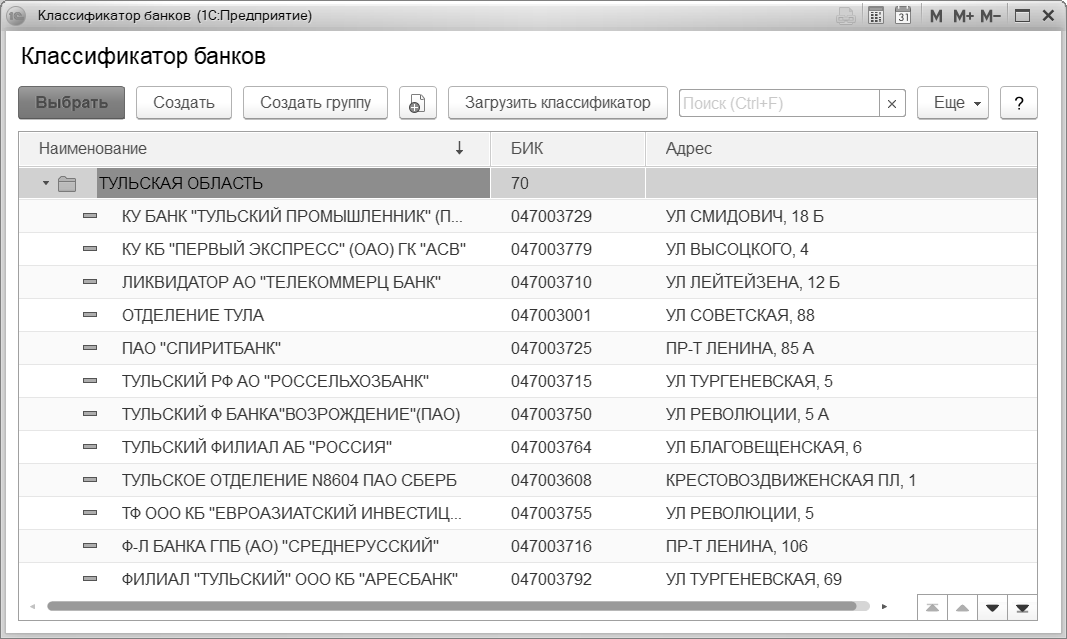1067x639 pixels.
Task: Click BIK value 047003792
Action: coord(551,579)
